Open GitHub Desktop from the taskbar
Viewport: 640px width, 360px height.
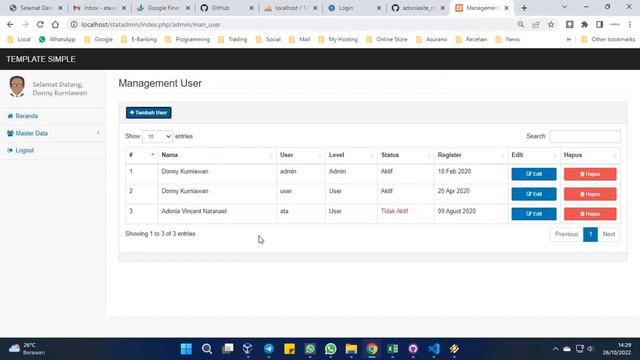413,349
